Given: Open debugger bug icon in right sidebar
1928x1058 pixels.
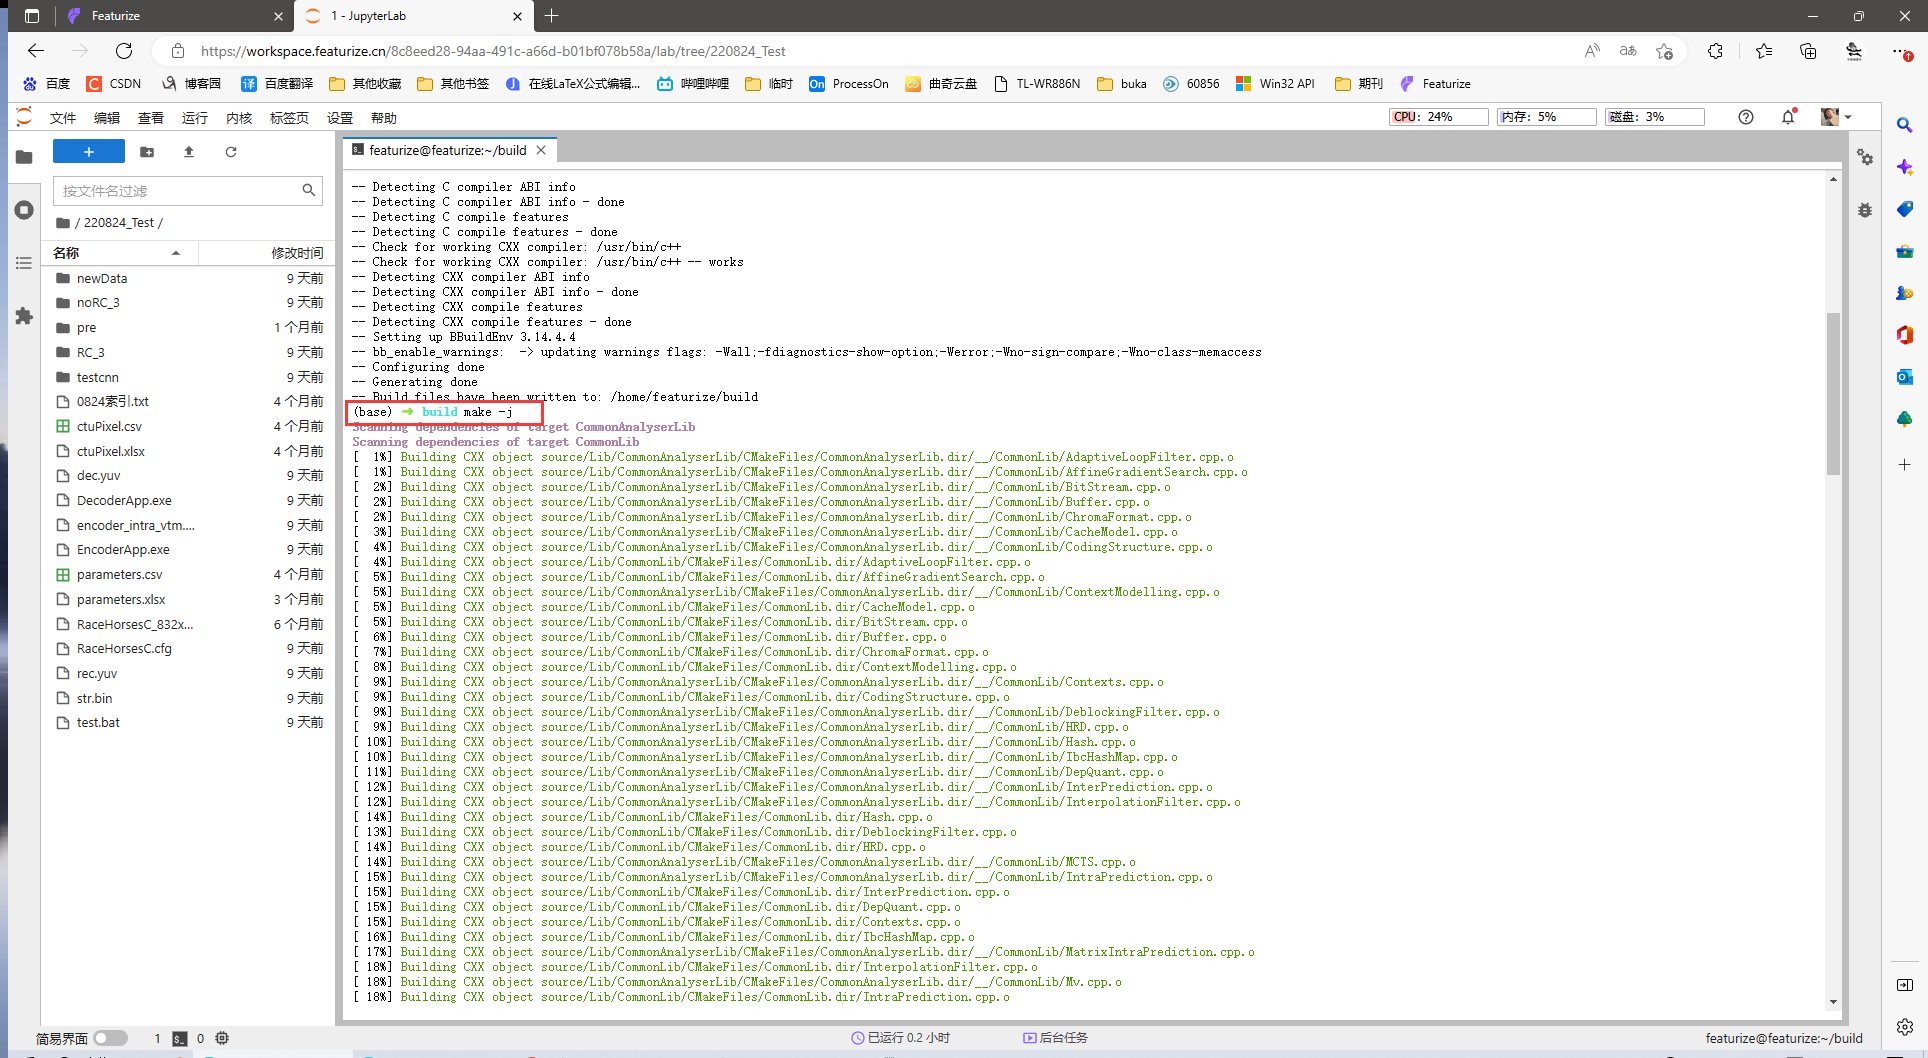Looking at the screenshot, I should click(1865, 210).
